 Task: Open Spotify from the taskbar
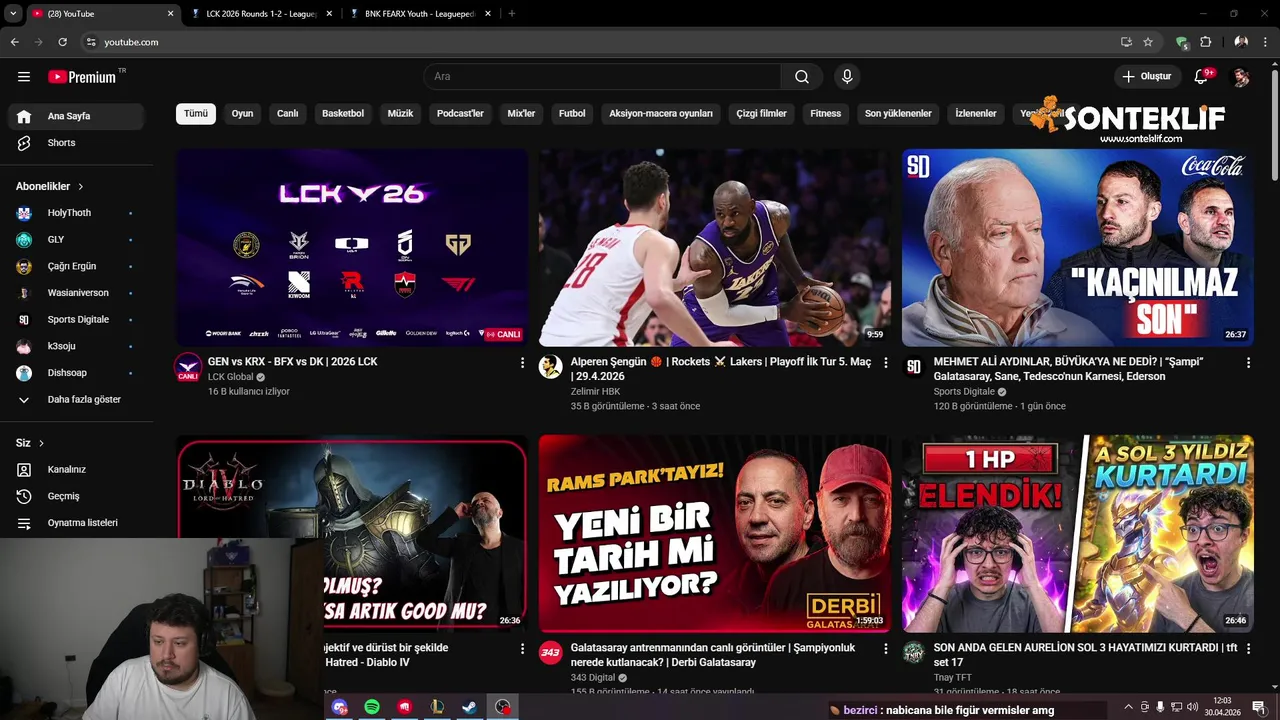tap(372, 707)
